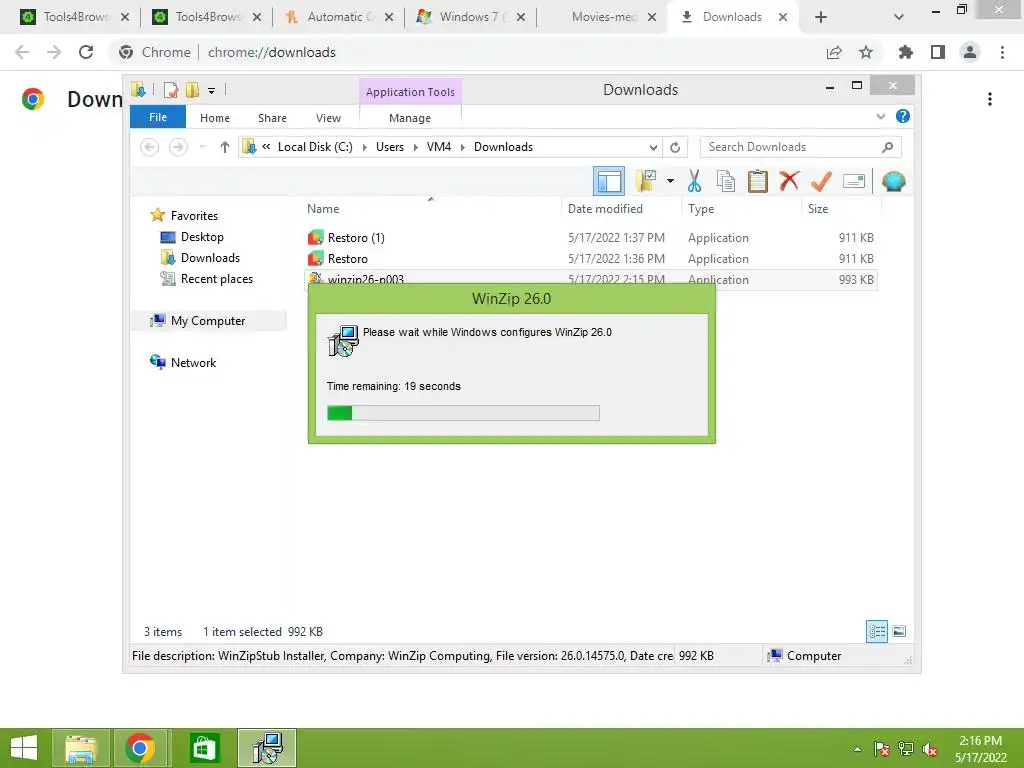Click the Paste clipboard icon

758,181
